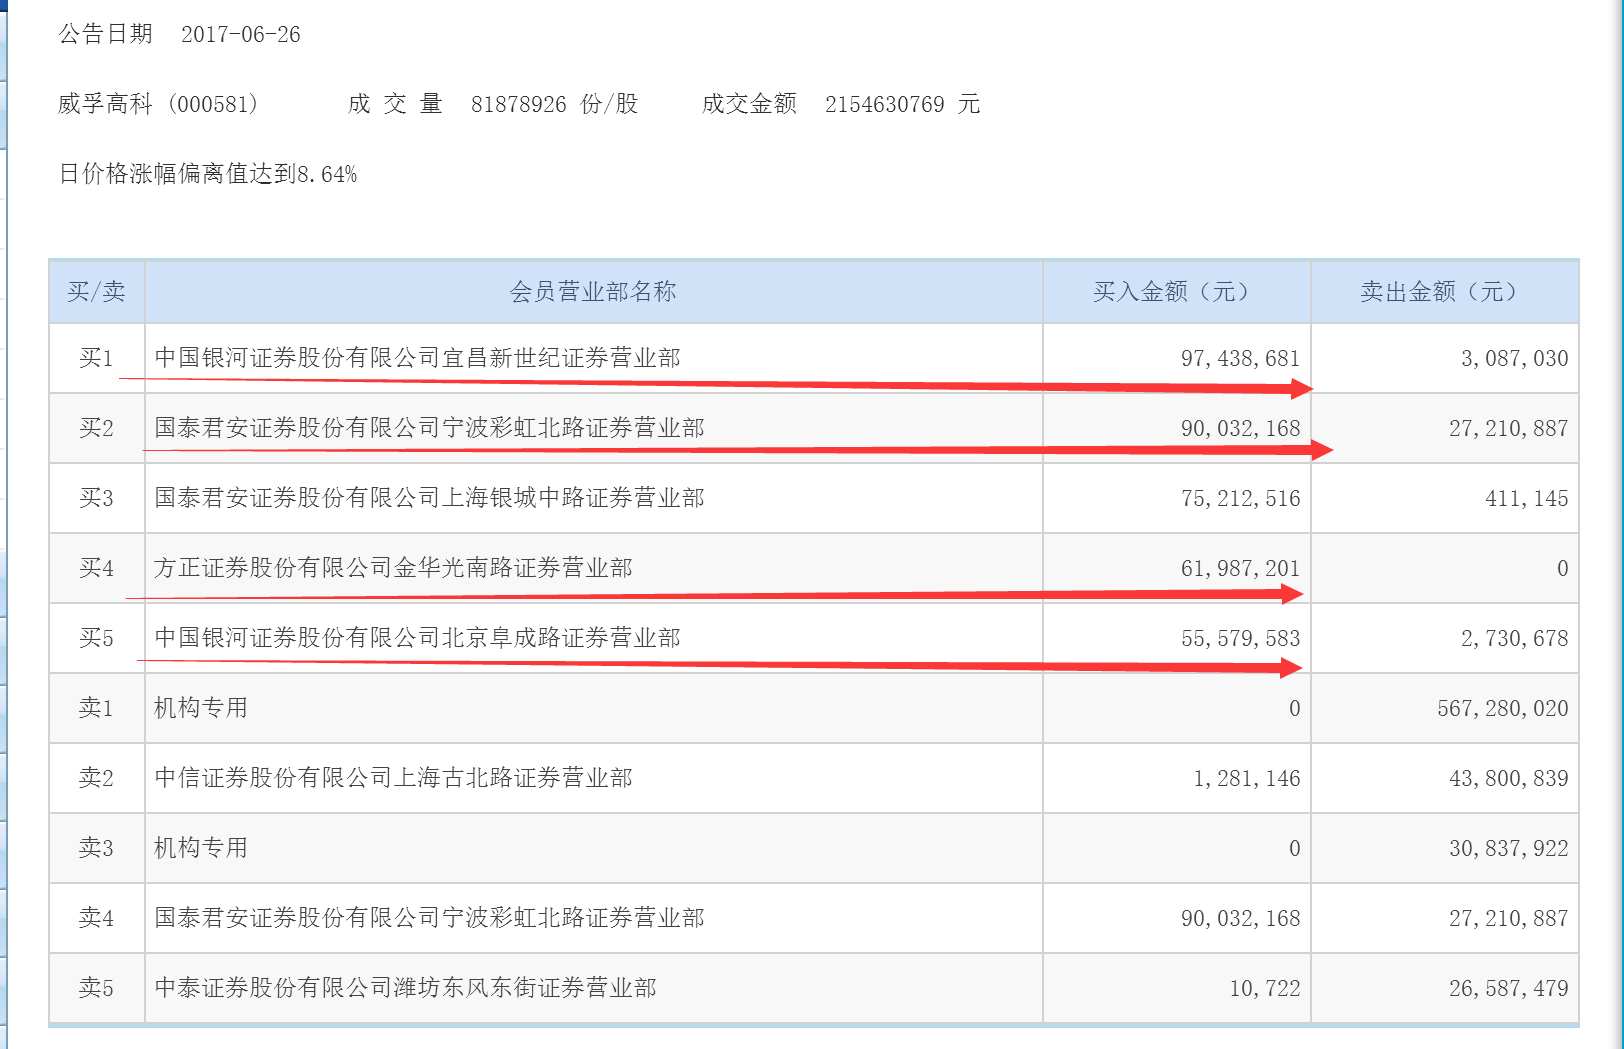Click the buy amount 1,281,146
The width and height of the screenshot is (1624, 1049).
pyautogui.click(x=1247, y=778)
